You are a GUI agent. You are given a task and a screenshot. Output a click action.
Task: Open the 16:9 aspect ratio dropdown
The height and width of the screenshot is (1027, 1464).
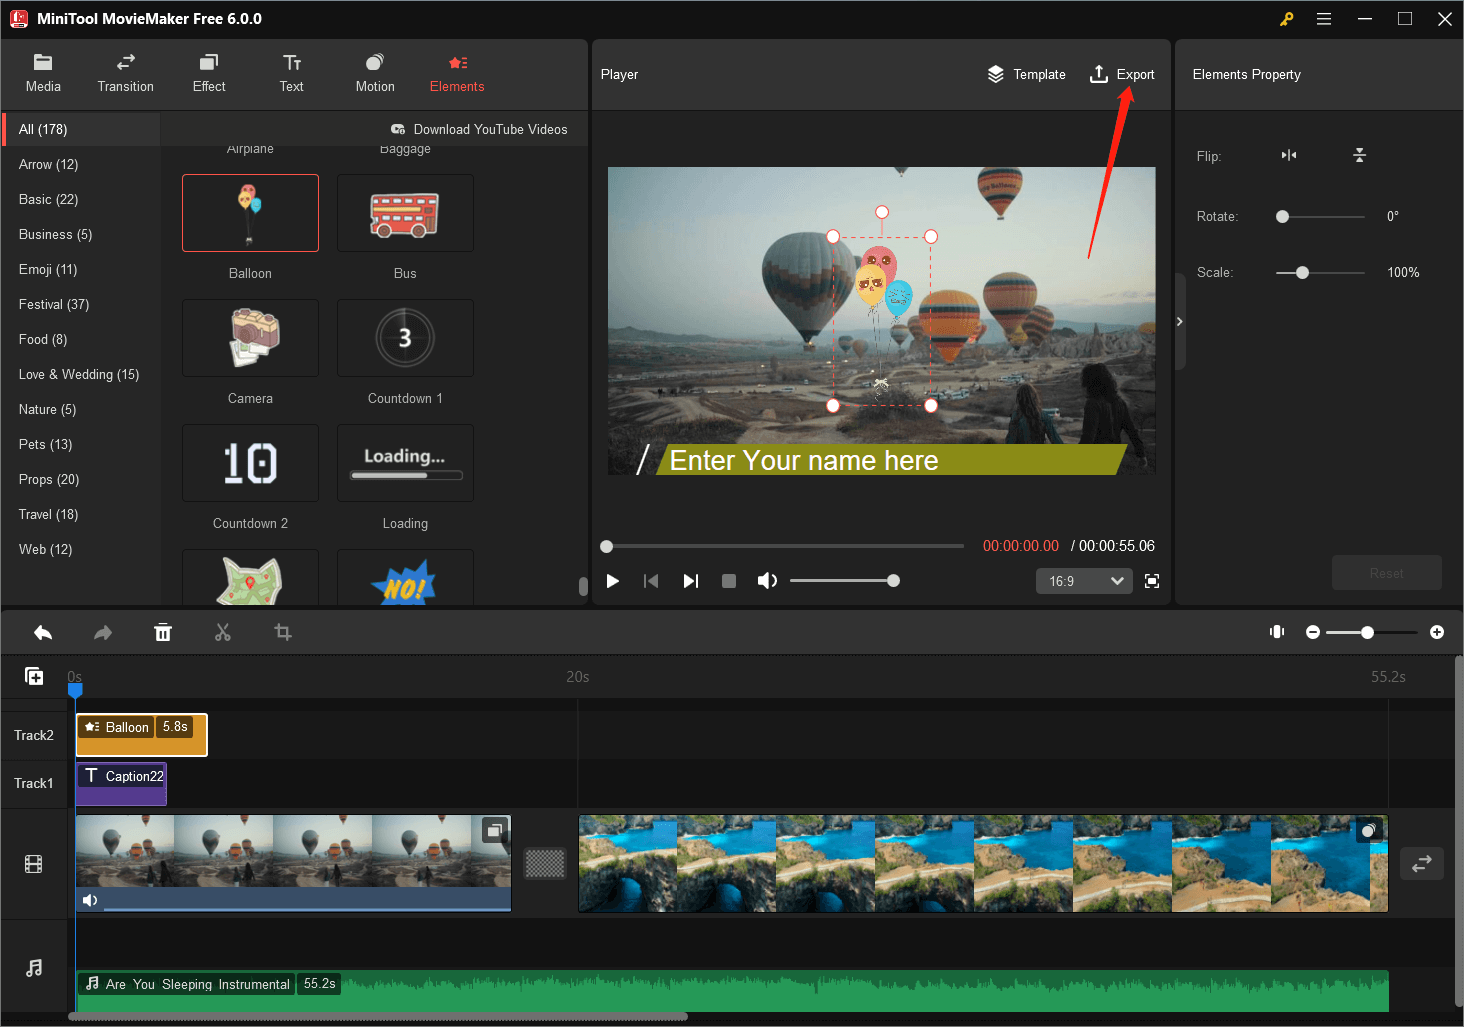(x=1084, y=581)
